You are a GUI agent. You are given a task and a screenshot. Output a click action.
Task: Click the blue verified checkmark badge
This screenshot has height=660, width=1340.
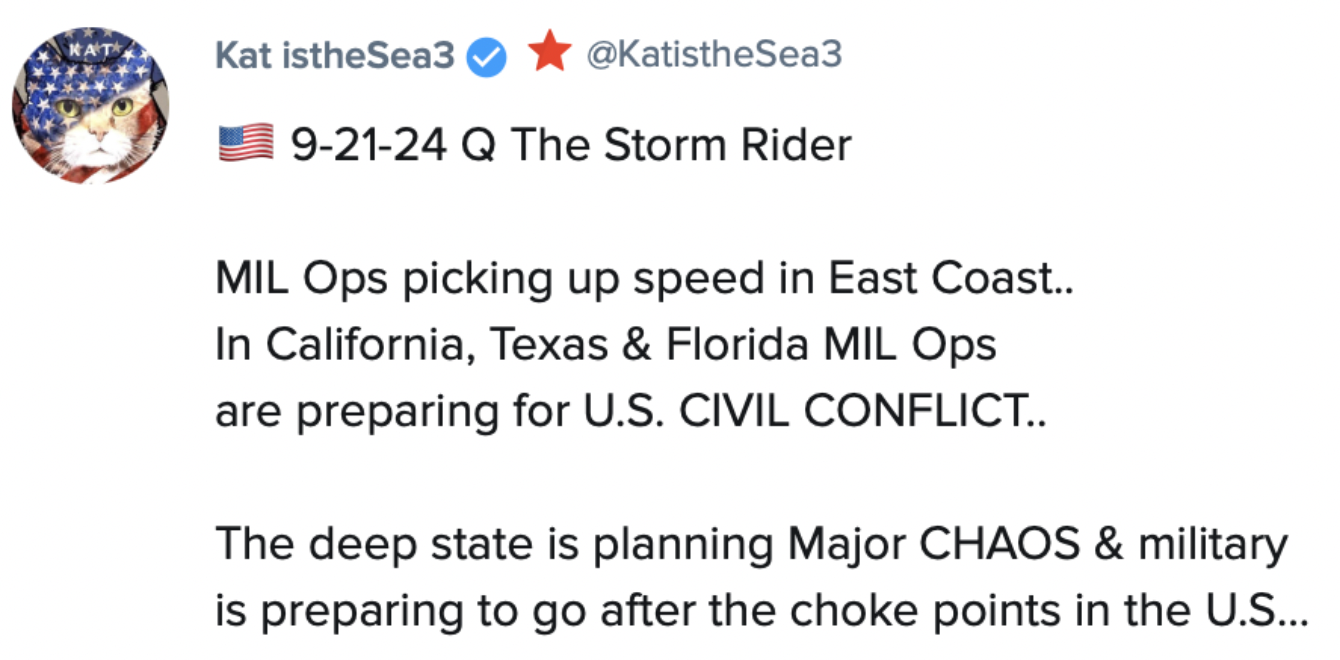487,57
